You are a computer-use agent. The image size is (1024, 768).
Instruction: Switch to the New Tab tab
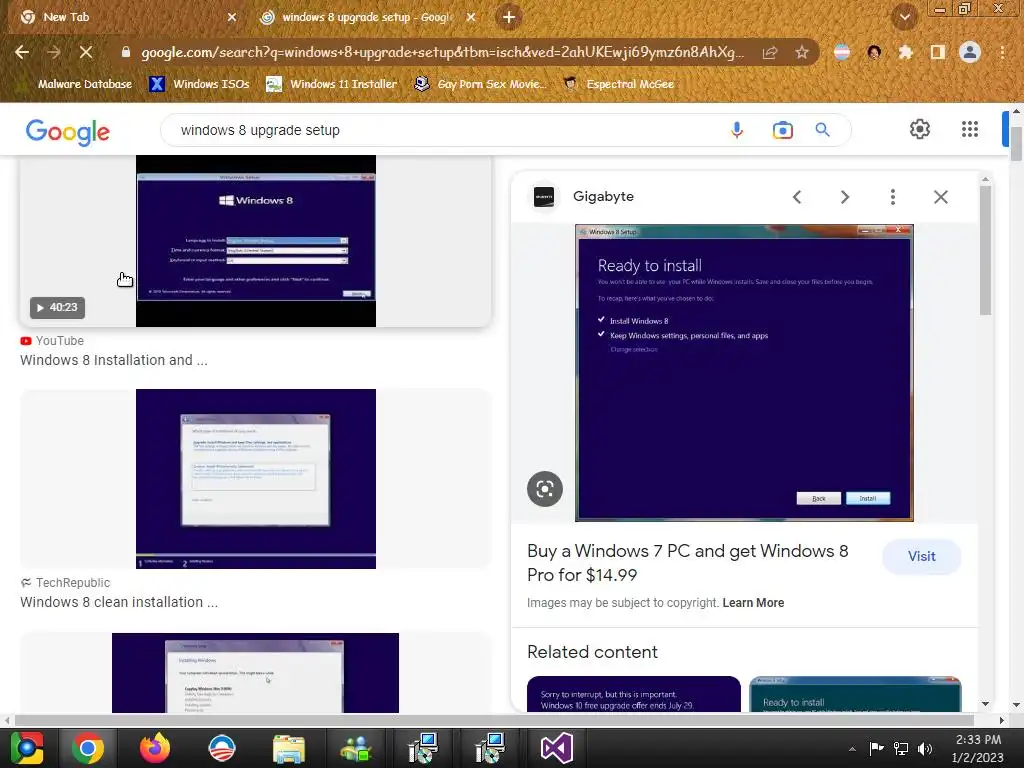[124, 18]
